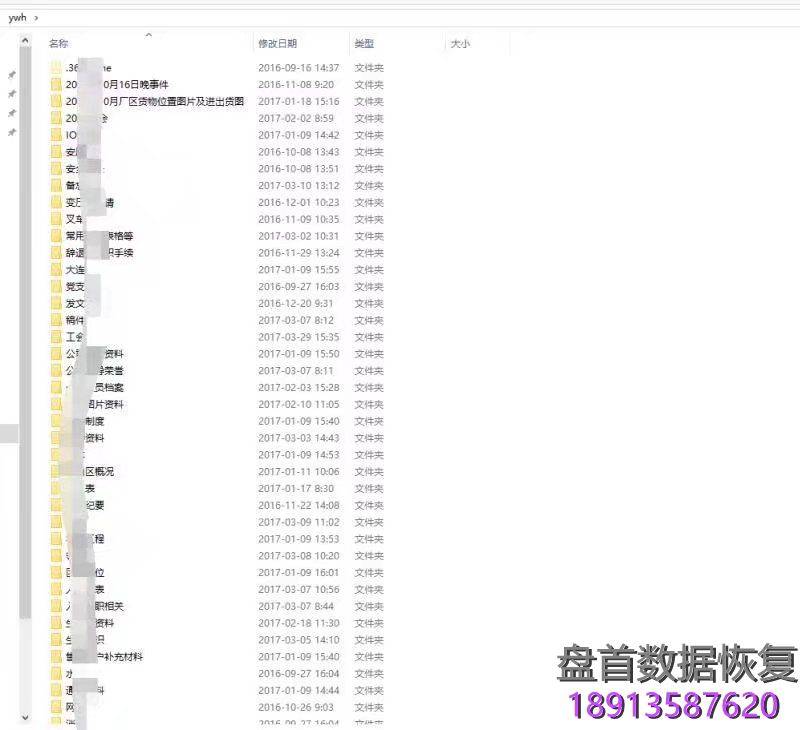This screenshot has width=800, height=730.
Task: Open the breadcrumb chevron next to ywh
Action: click(35, 17)
